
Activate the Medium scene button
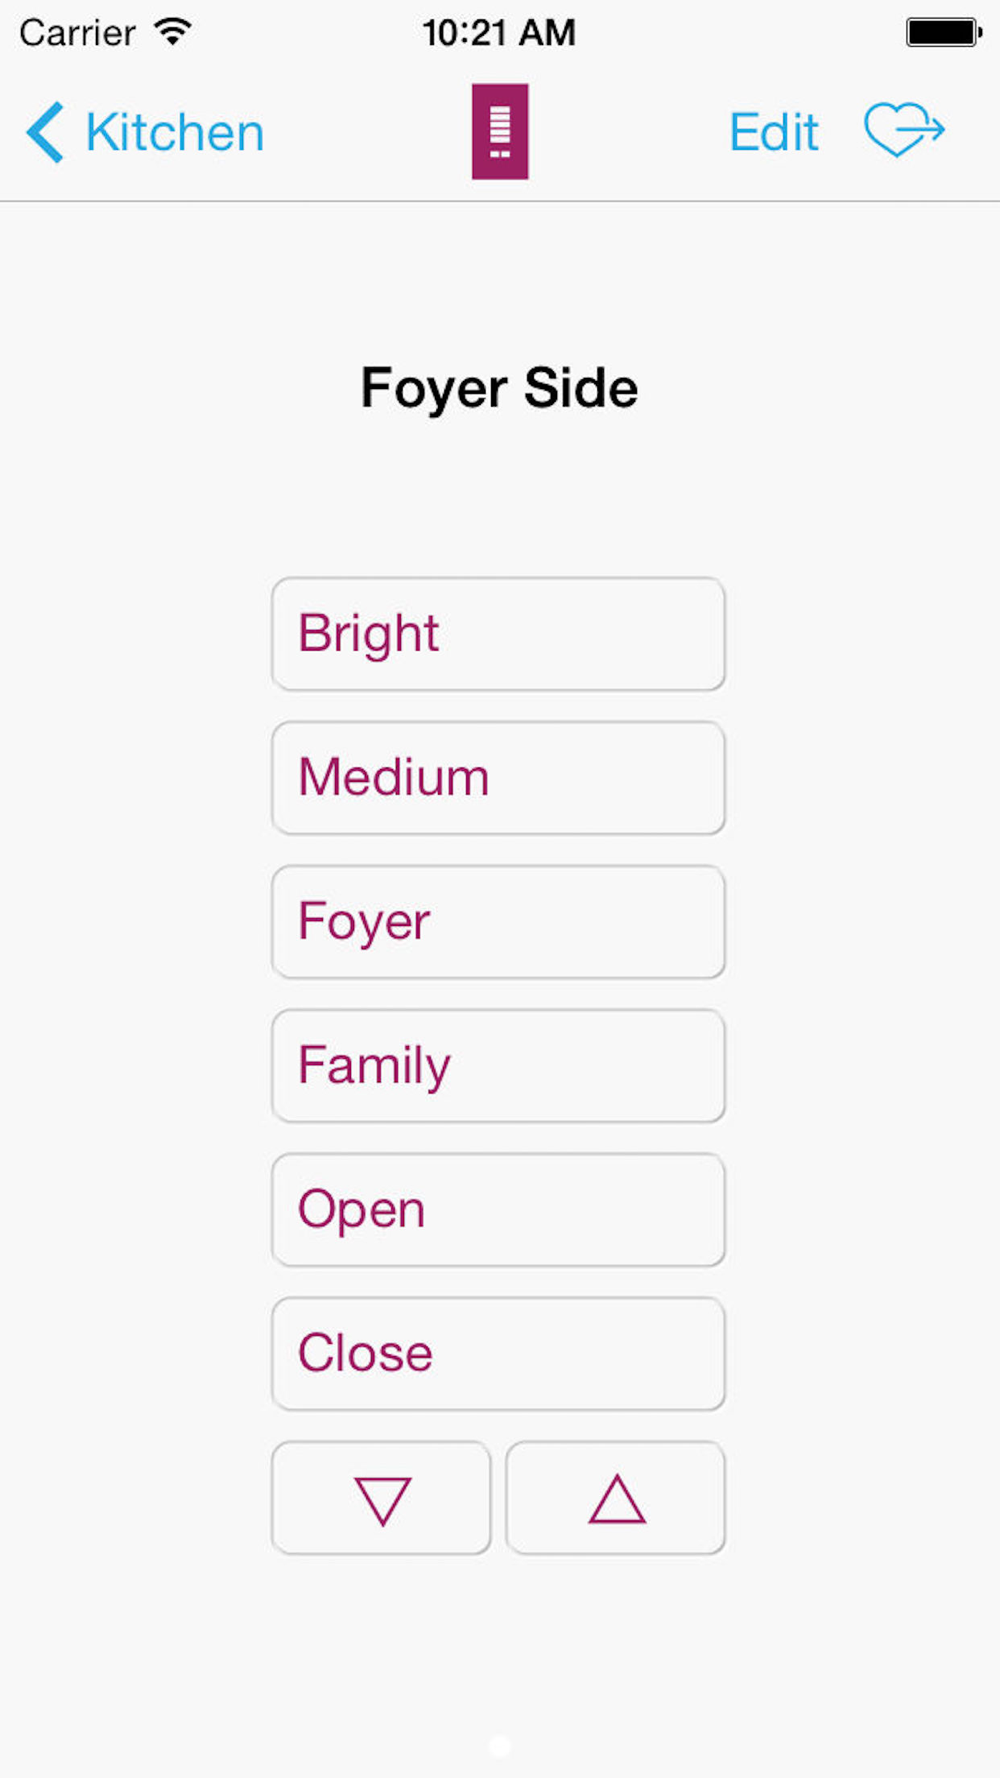coord(498,778)
